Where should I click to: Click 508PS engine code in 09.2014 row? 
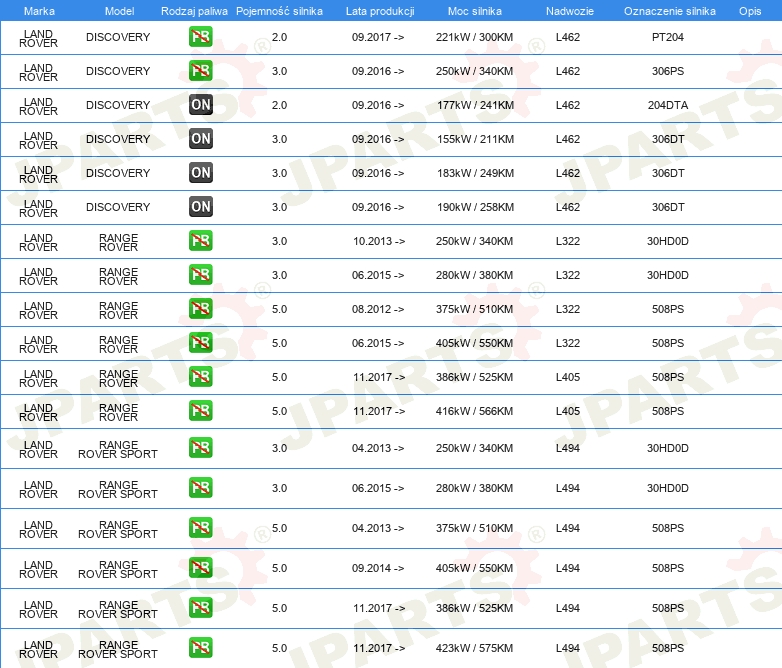tap(668, 567)
